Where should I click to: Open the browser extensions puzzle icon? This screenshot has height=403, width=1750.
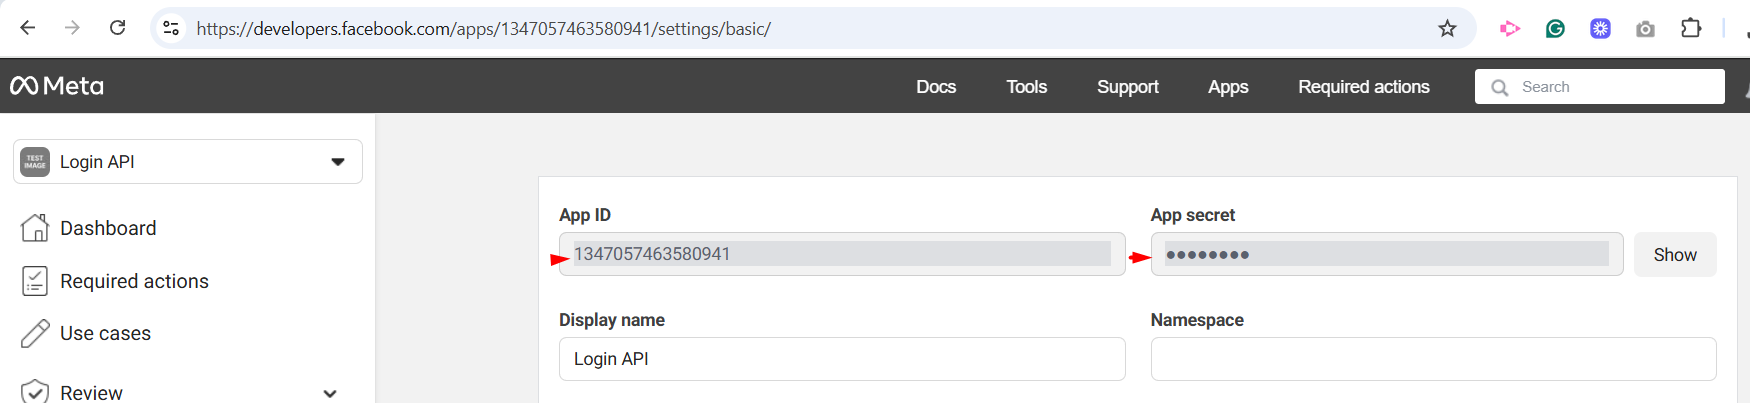[1691, 28]
